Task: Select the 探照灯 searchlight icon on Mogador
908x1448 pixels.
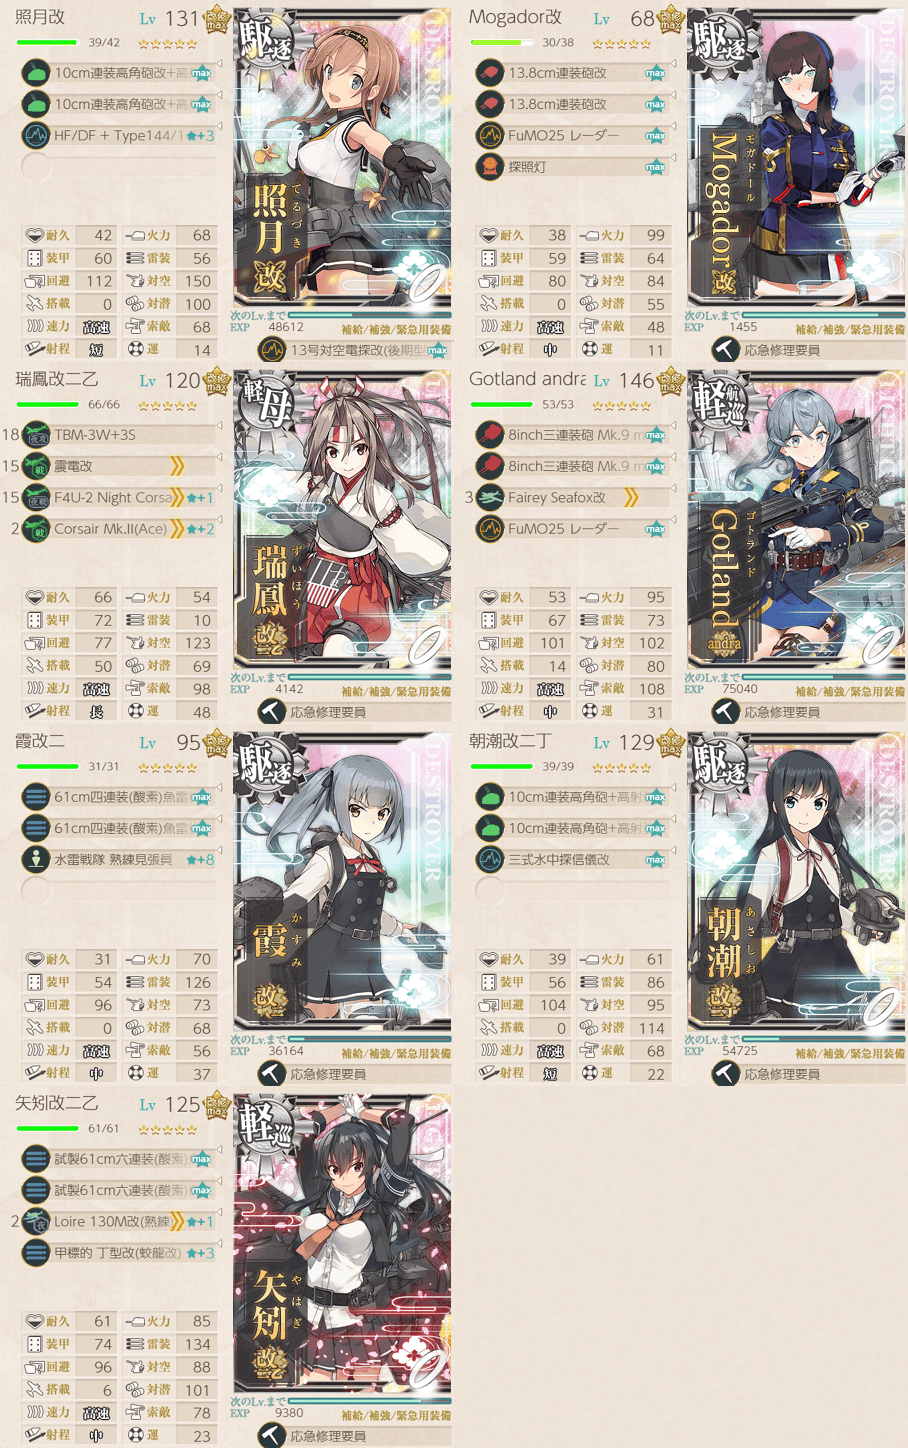Action: click(490, 166)
